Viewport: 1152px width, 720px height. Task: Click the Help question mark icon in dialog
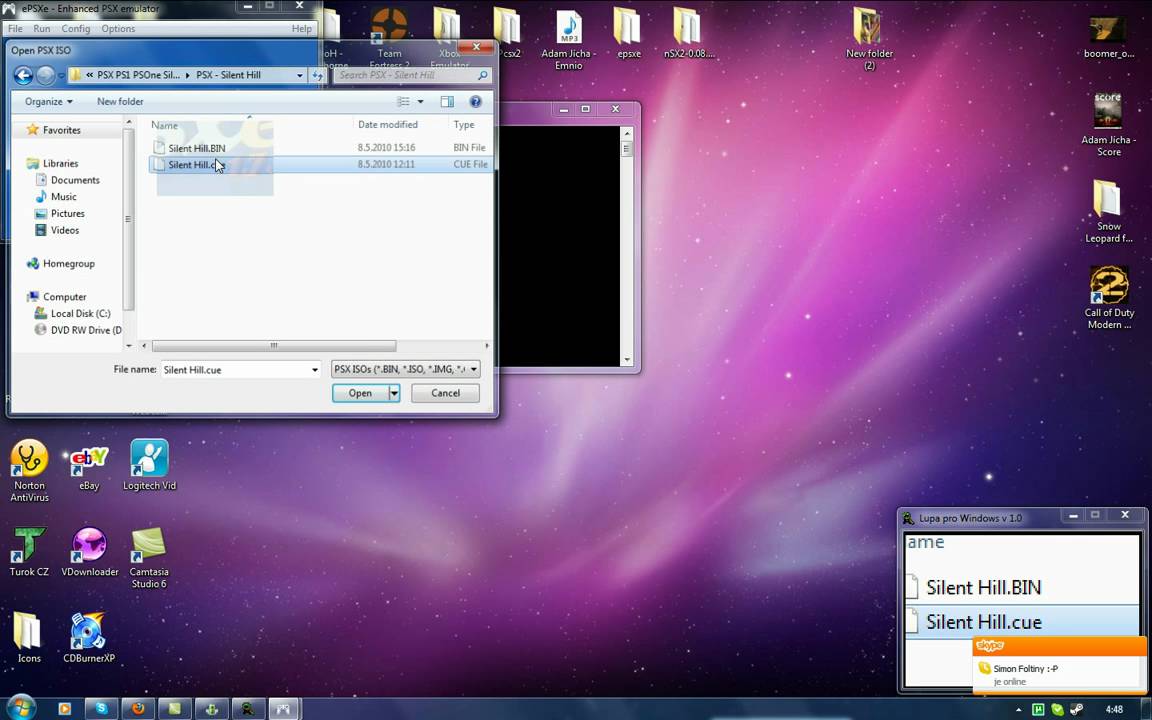(475, 101)
